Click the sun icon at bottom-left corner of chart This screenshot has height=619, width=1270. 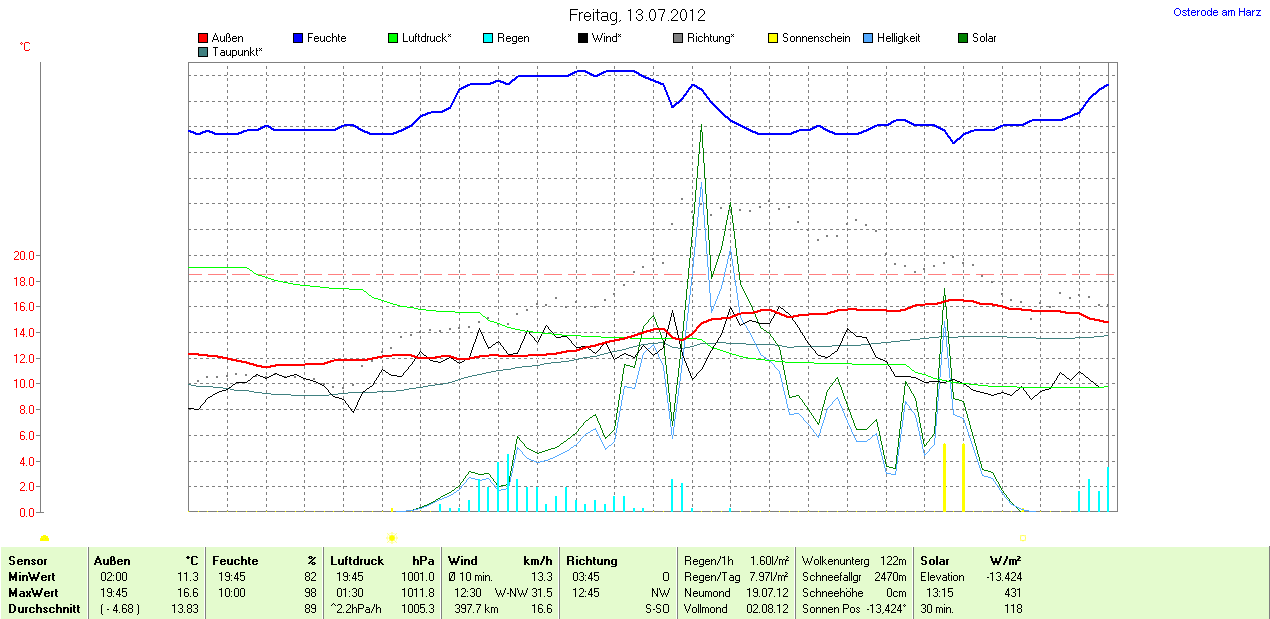[x=45, y=539]
